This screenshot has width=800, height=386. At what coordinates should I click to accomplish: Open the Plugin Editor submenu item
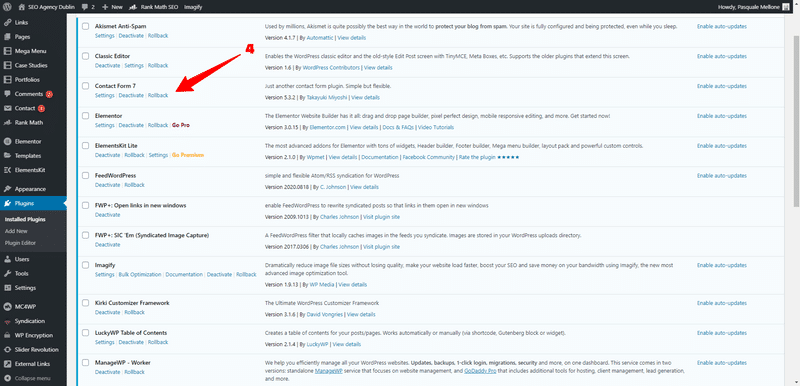click(x=20, y=243)
